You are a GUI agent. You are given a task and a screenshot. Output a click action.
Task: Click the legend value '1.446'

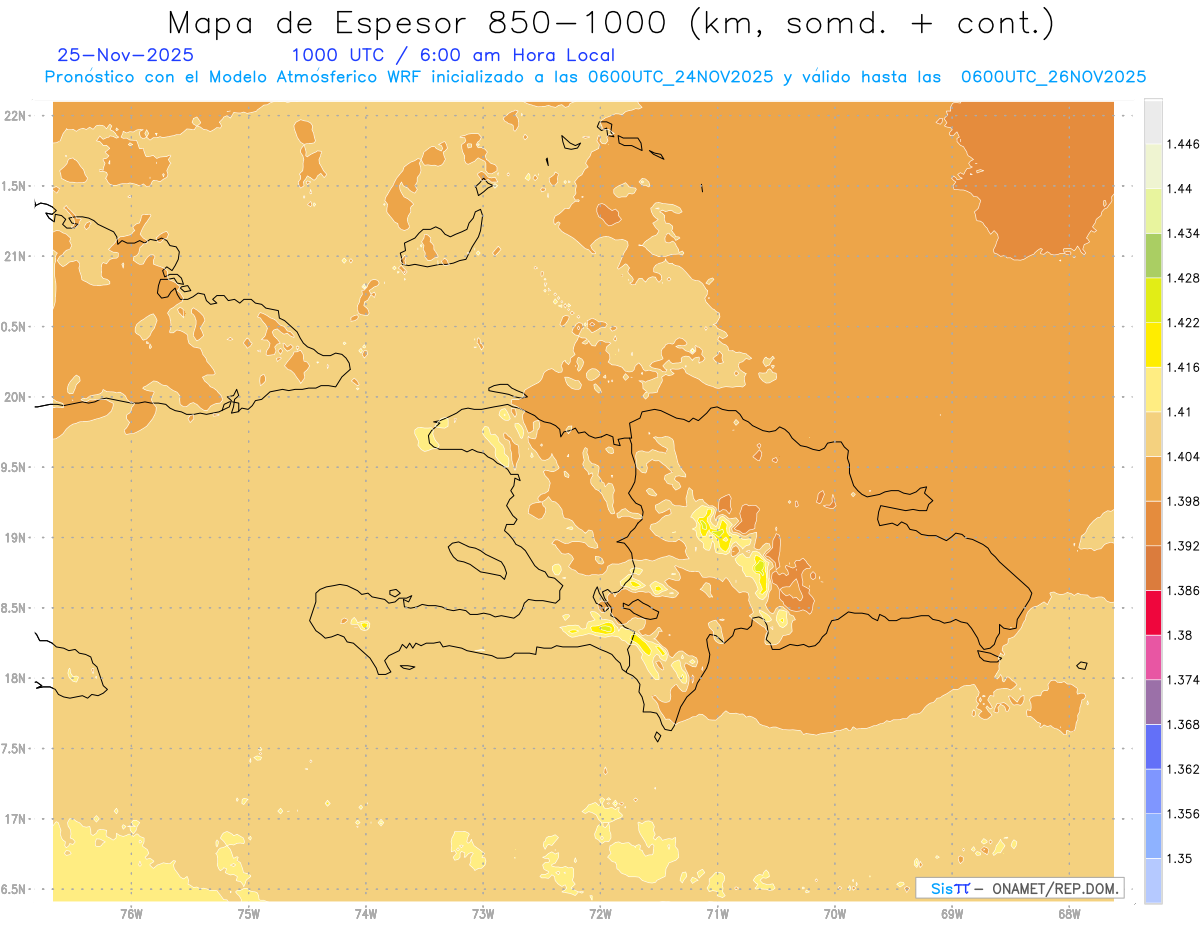(x=1184, y=144)
